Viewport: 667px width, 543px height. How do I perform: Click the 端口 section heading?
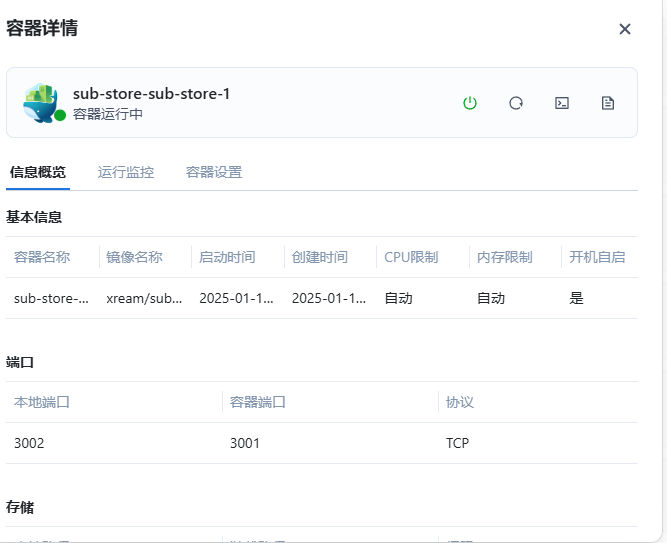tap(20, 363)
